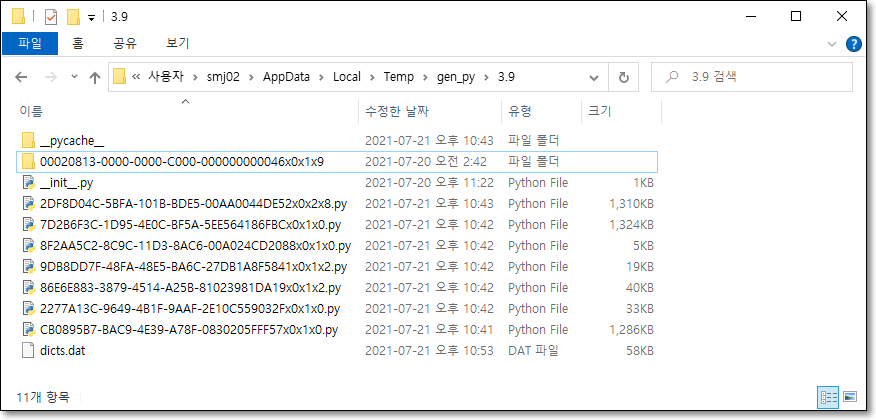Open the 파일 menu tab
This screenshot has width=876, height=420.
pos(30,43)
